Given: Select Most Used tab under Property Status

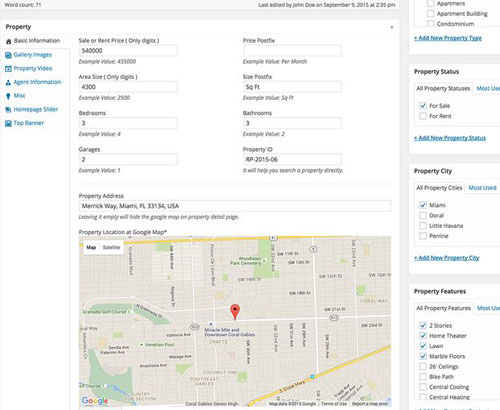Looking at the screenshot, I should [488, 88].
